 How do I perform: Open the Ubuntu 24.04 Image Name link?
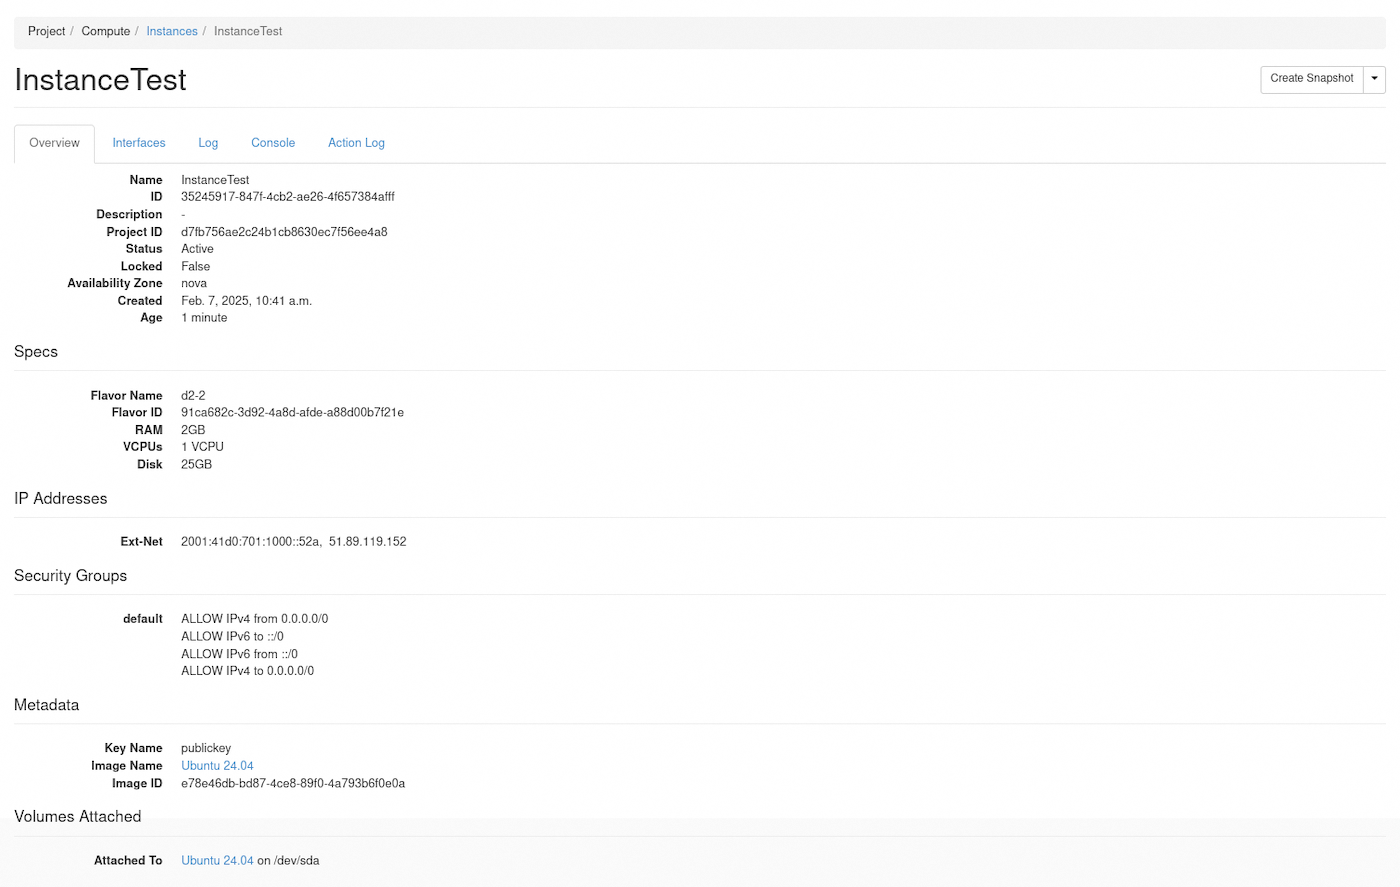[217, 766]
